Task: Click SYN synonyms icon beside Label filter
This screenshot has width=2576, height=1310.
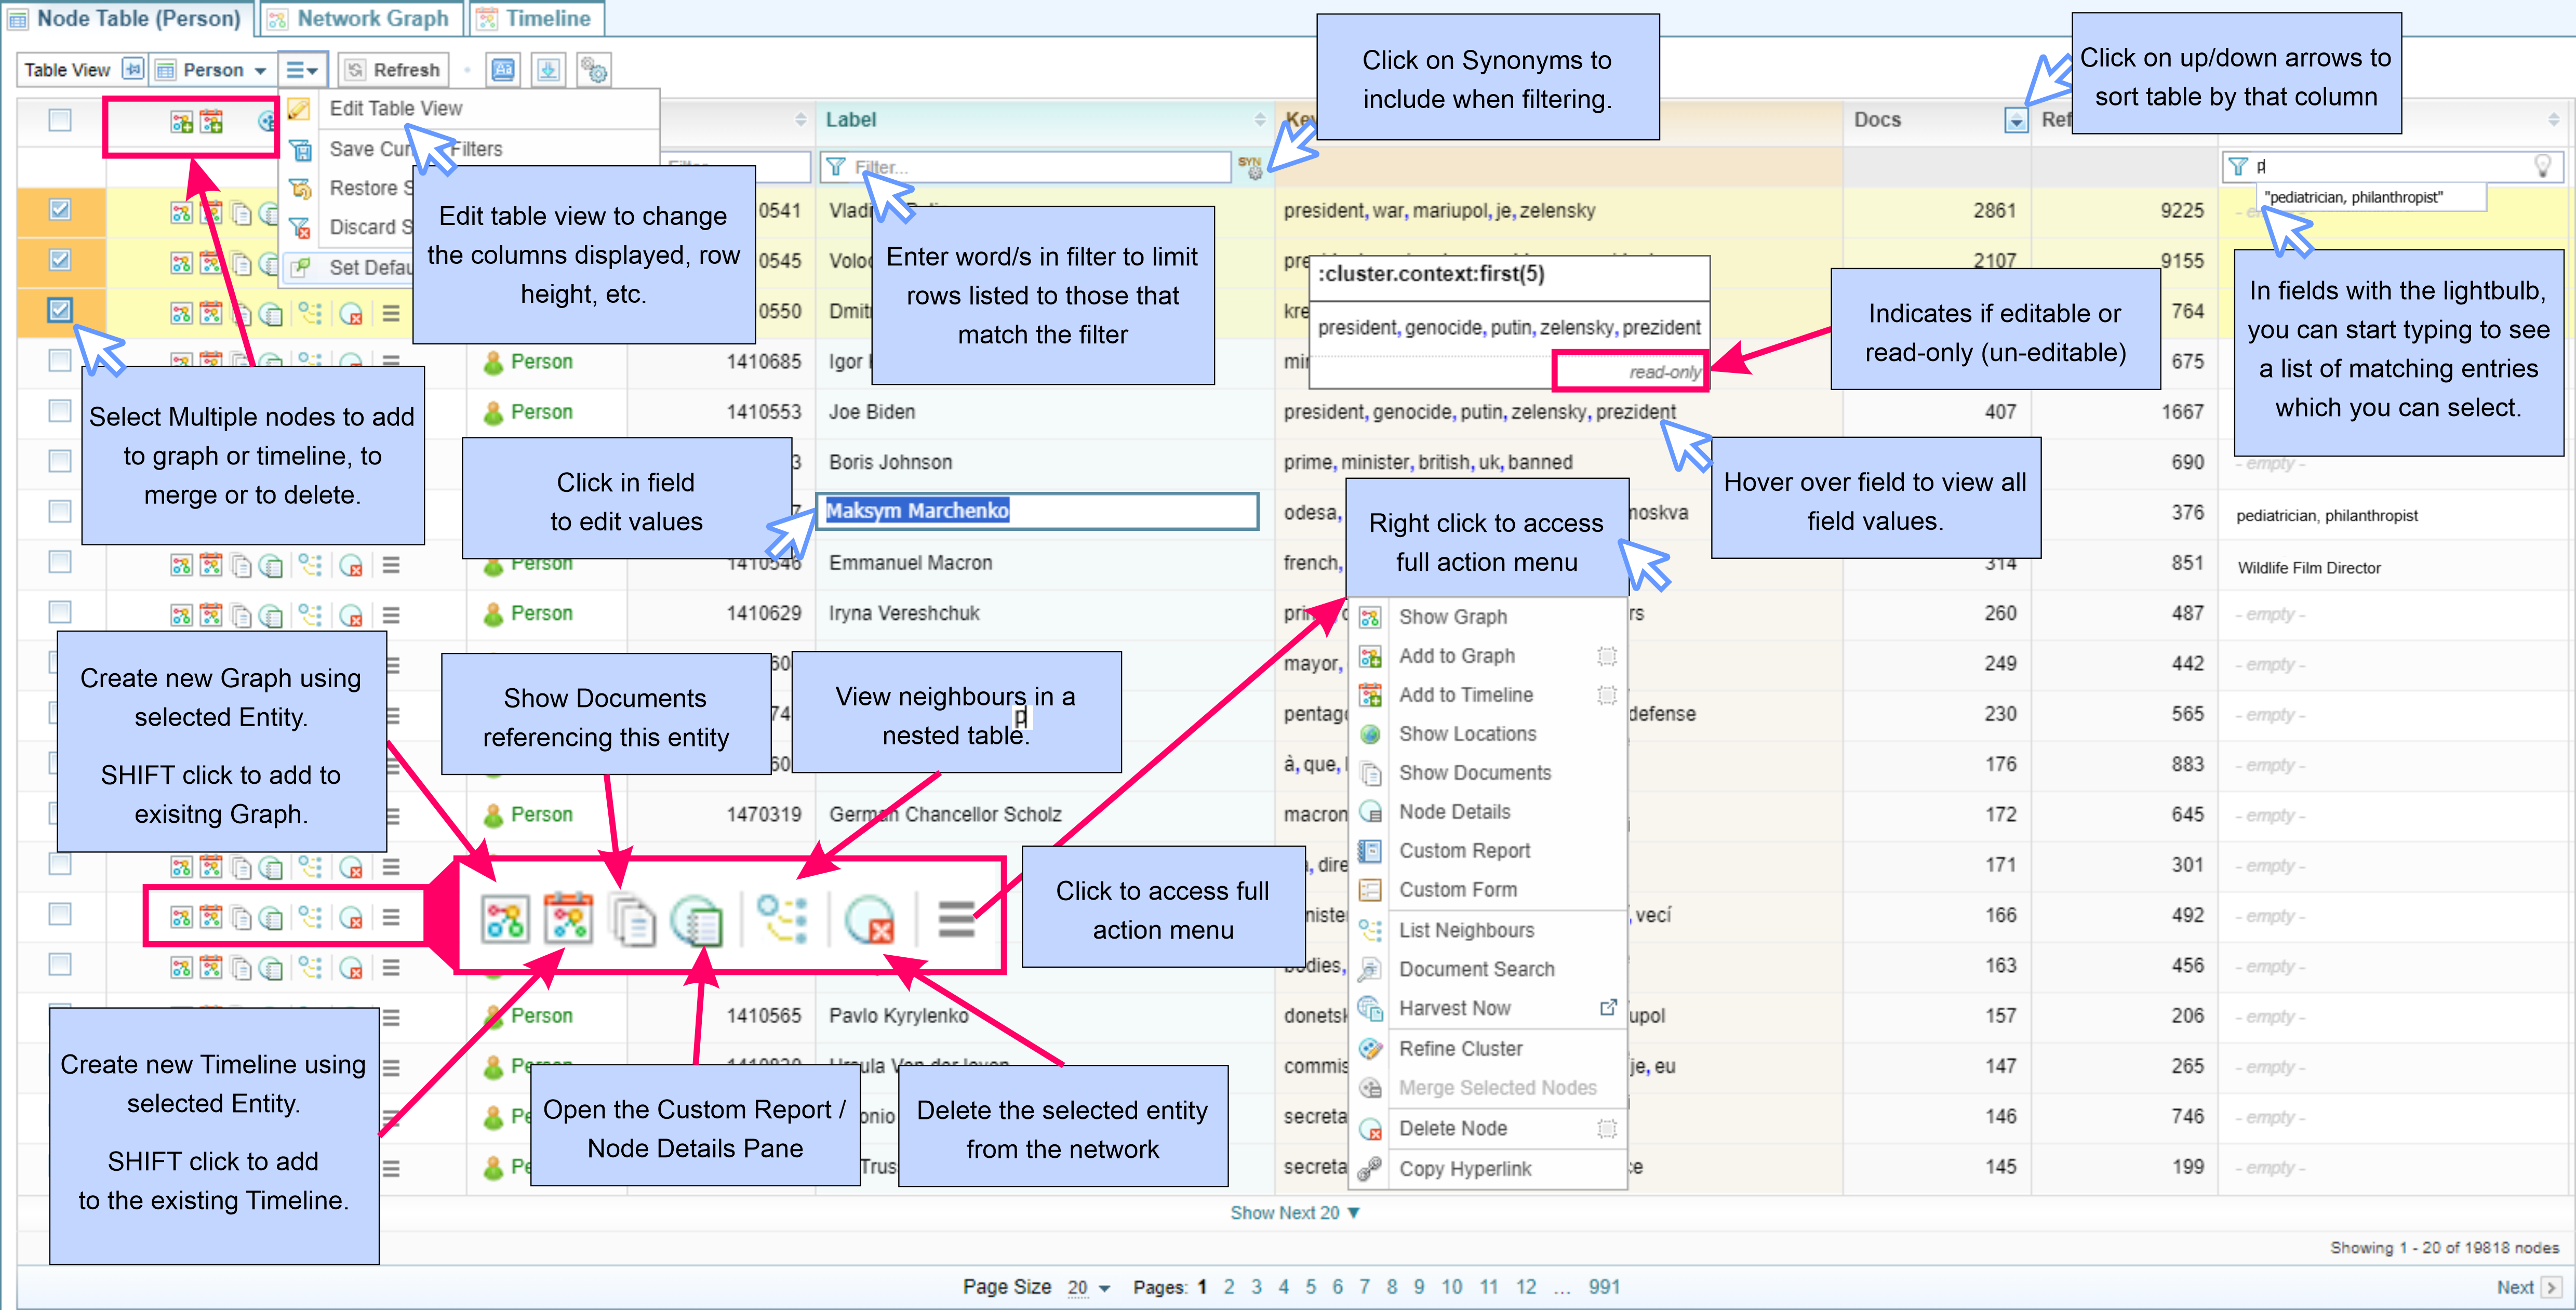Action: click(x=1249, y=167)
